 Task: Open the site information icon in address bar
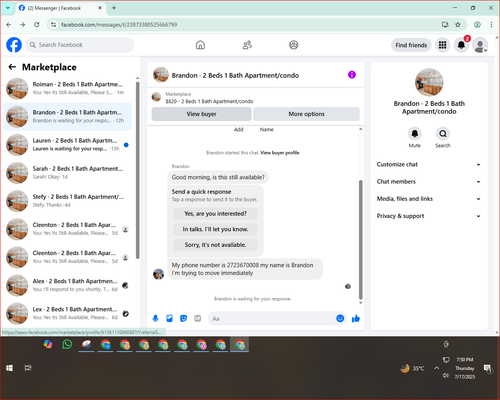[x=53, y=25]
